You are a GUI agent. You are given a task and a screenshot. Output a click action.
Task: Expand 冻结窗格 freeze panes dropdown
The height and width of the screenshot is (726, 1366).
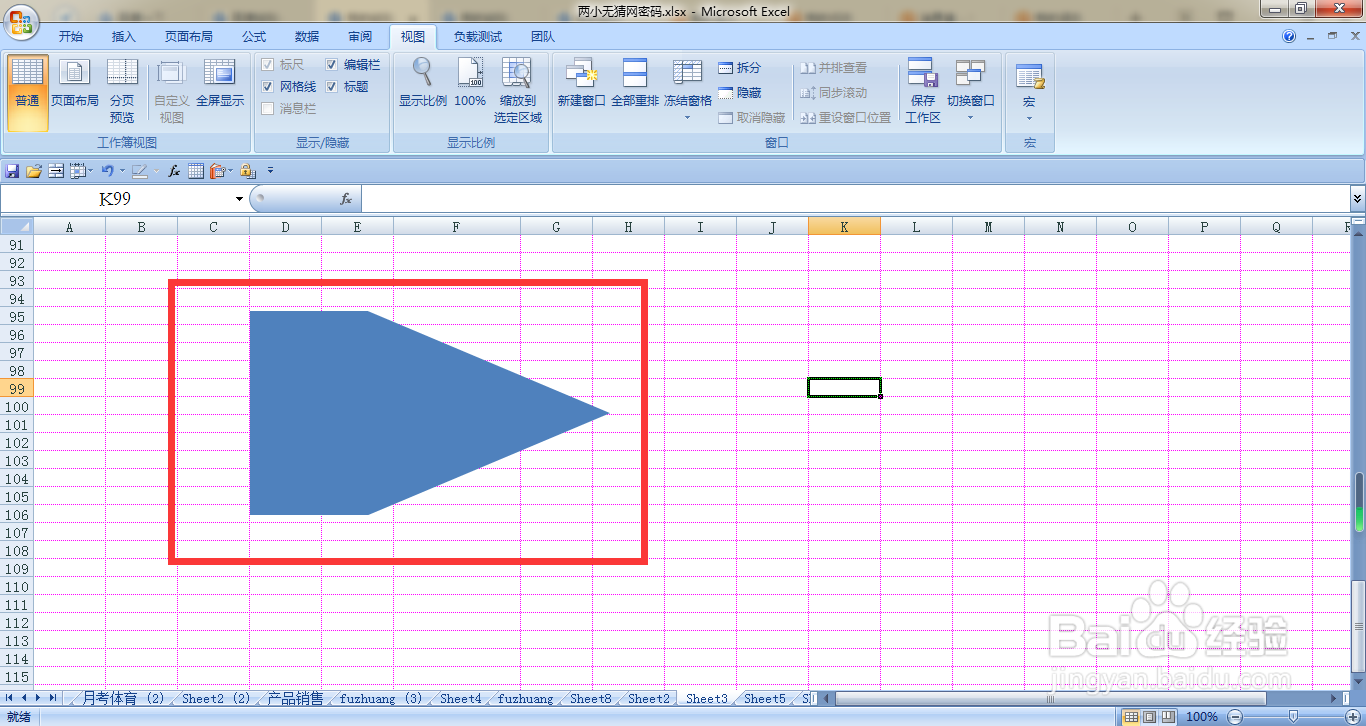[x=687, y=118]
